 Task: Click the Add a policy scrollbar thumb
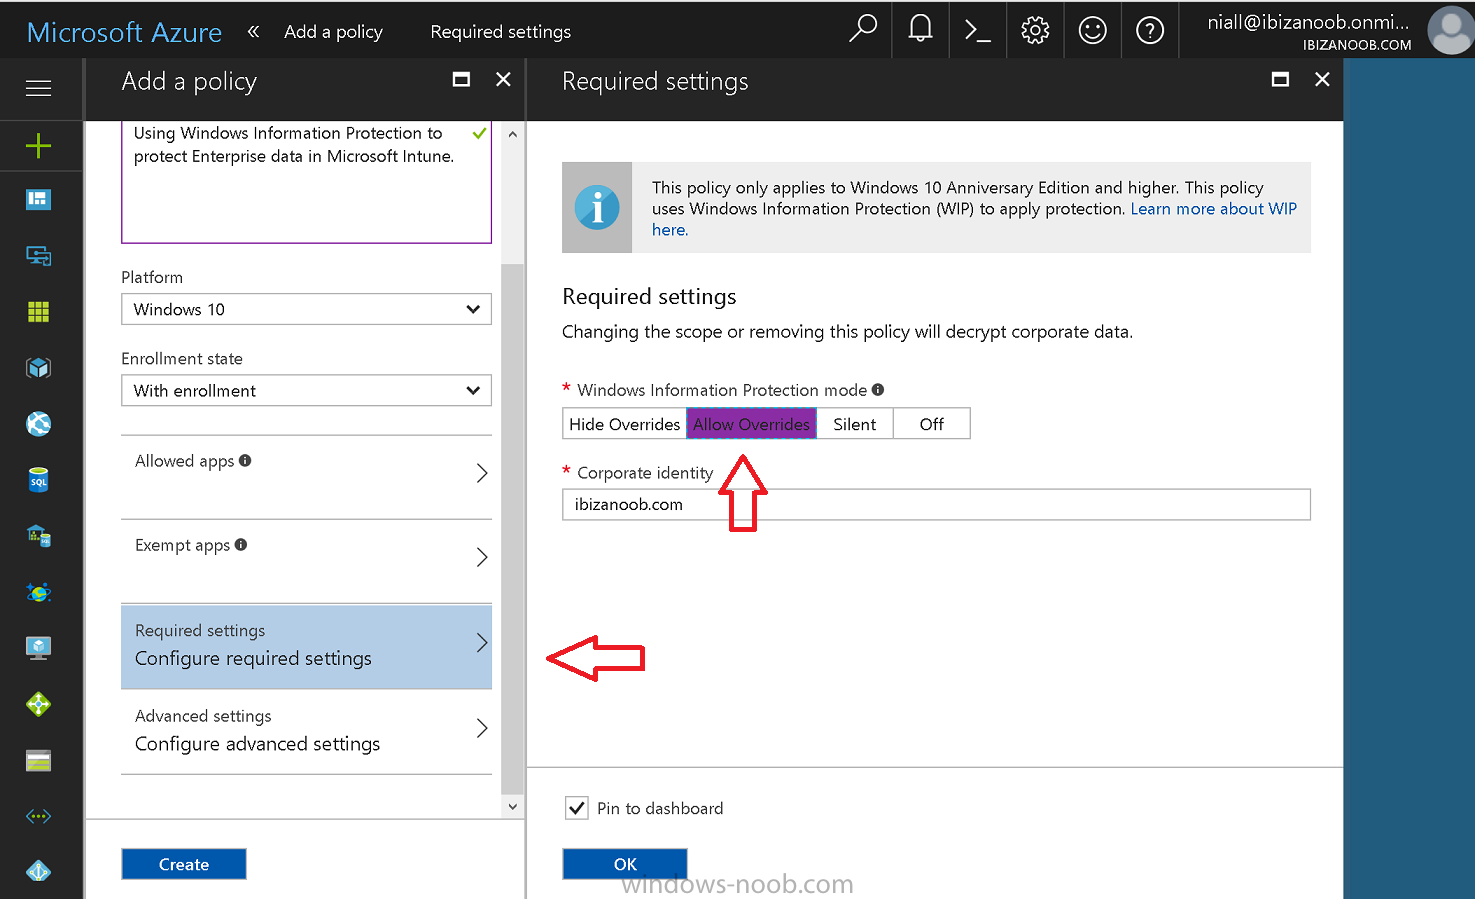coord(512,528)
